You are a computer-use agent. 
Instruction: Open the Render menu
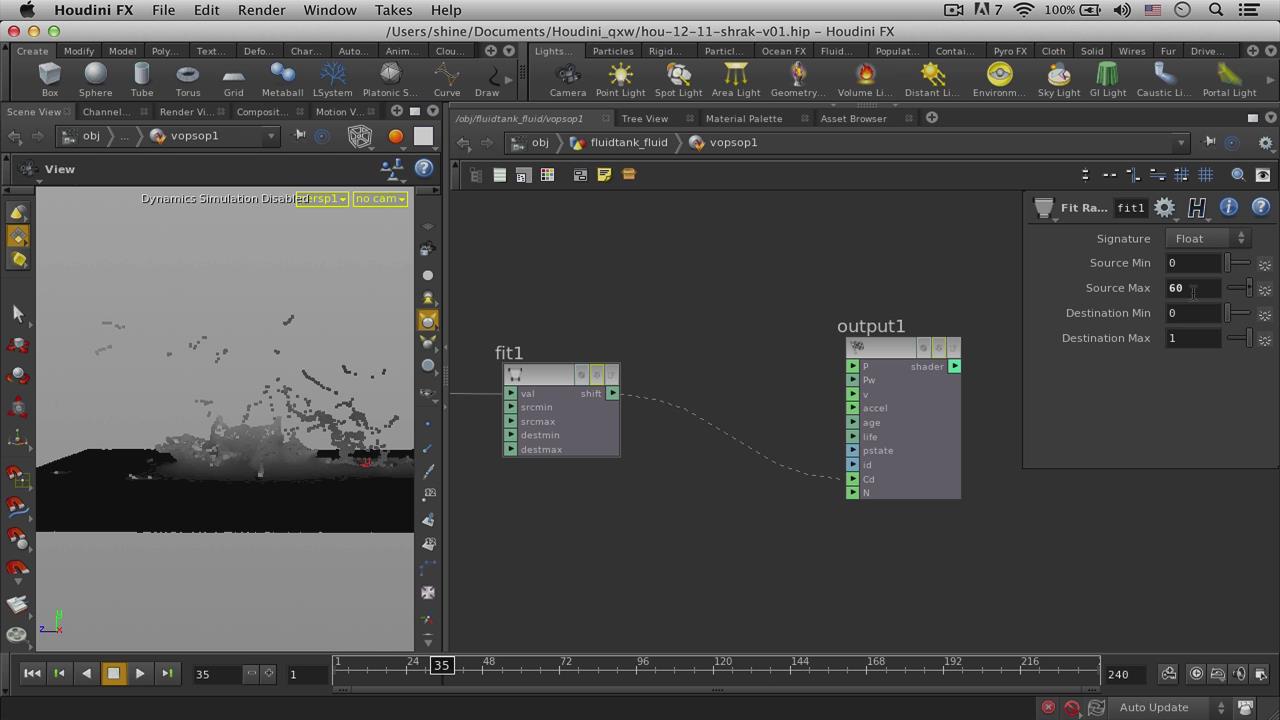point(262,10)
